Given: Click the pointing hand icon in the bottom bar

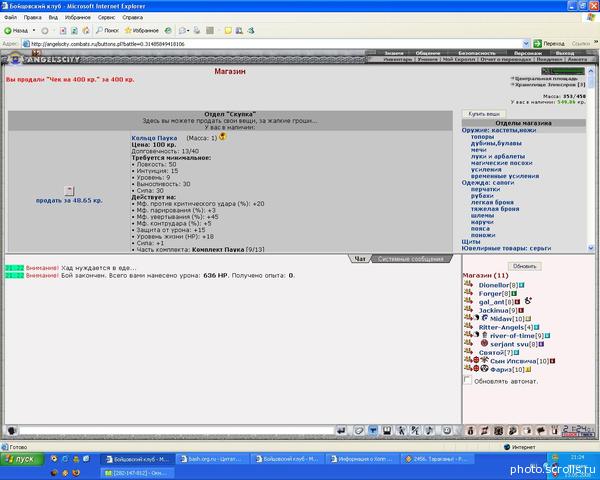Looking at the screenshot, I should [x=527, y=431].
